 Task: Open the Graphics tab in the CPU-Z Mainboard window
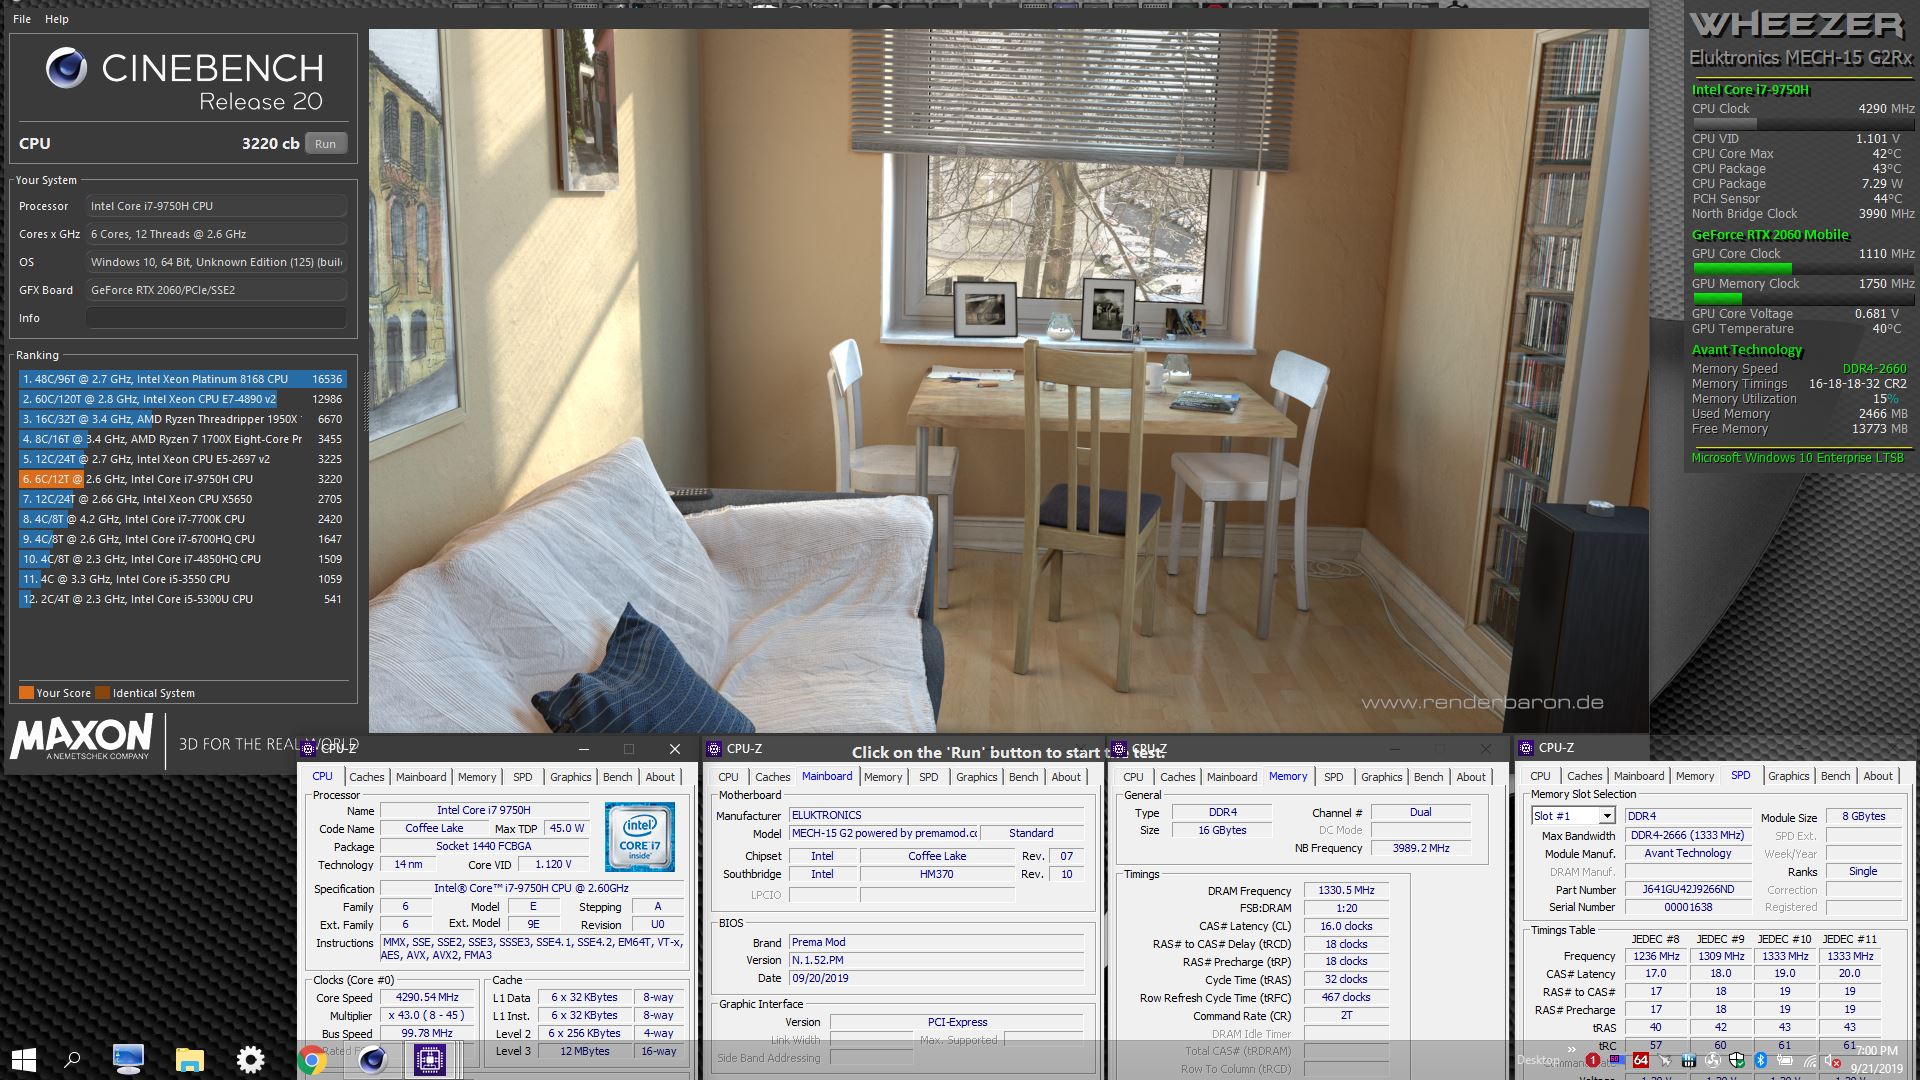click(977, 777)
